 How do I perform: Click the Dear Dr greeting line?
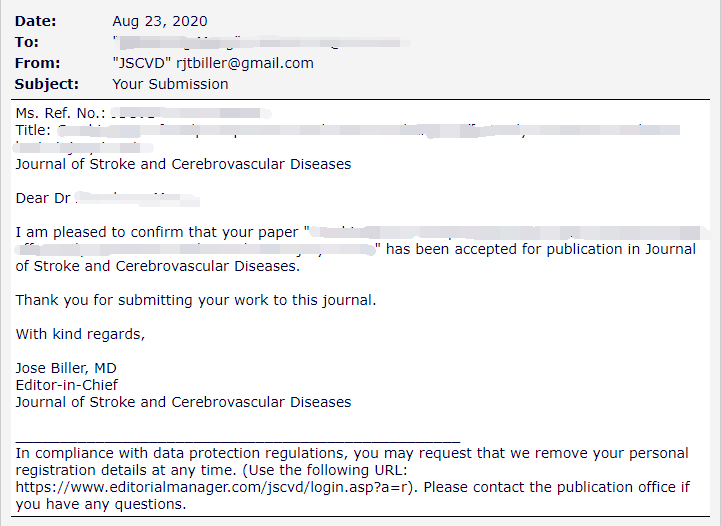108,198
